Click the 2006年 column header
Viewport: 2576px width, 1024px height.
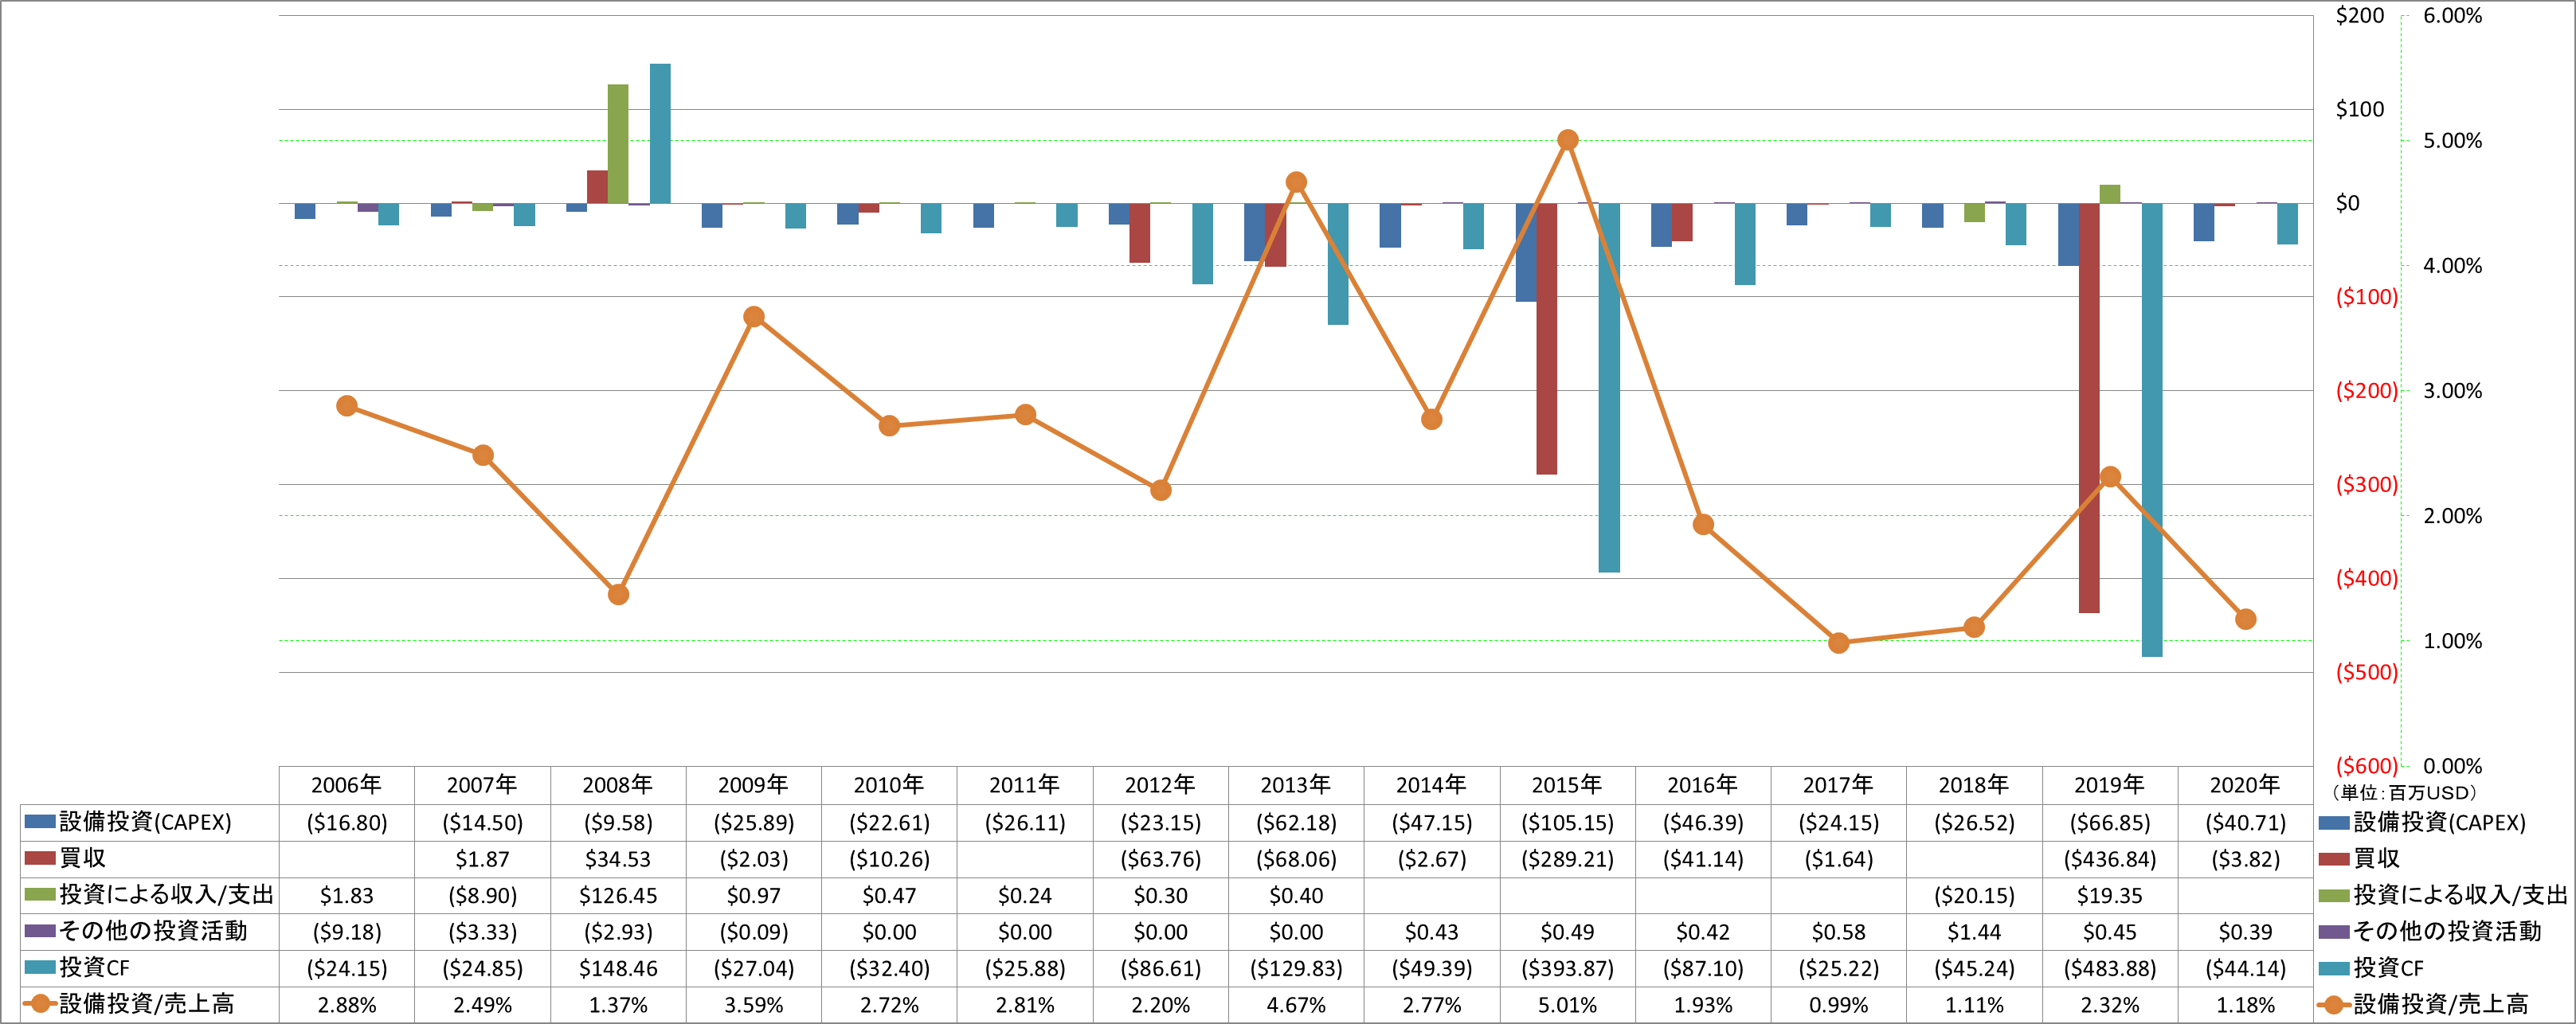pos(346,785)
